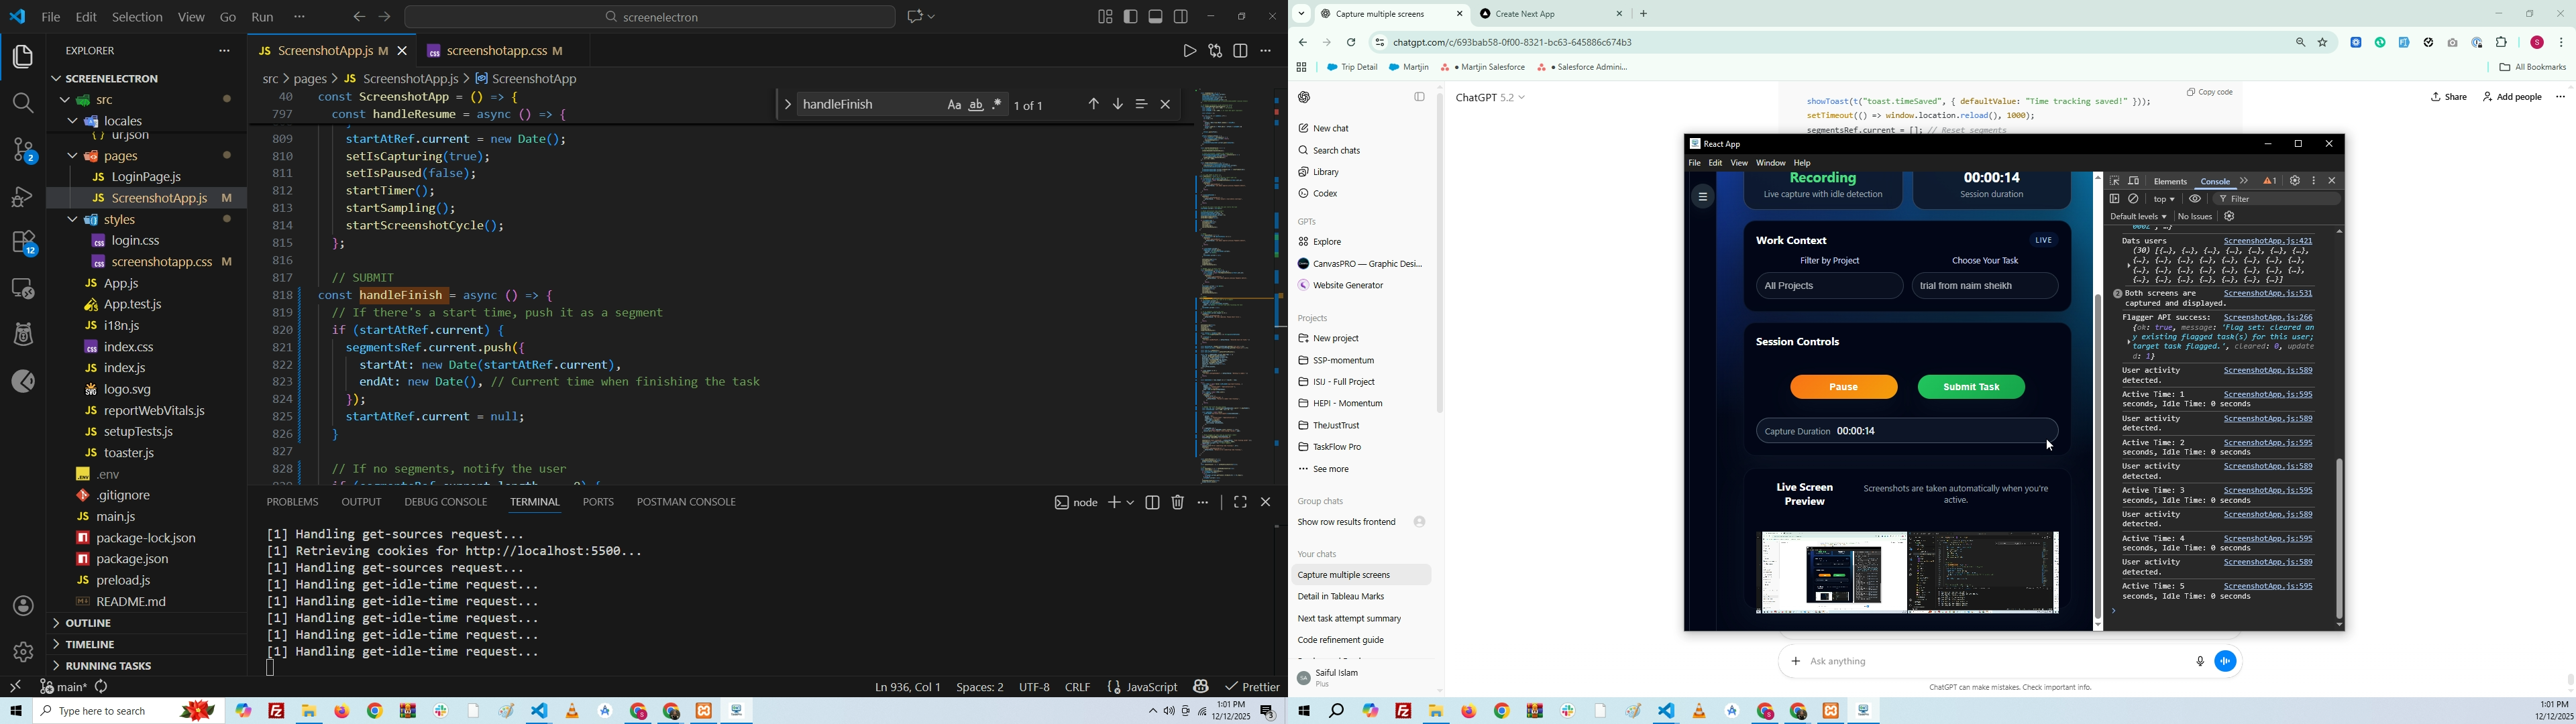Toggle Use Regular Expression in find widget
2576x724 pixels.
pos(998,105)
